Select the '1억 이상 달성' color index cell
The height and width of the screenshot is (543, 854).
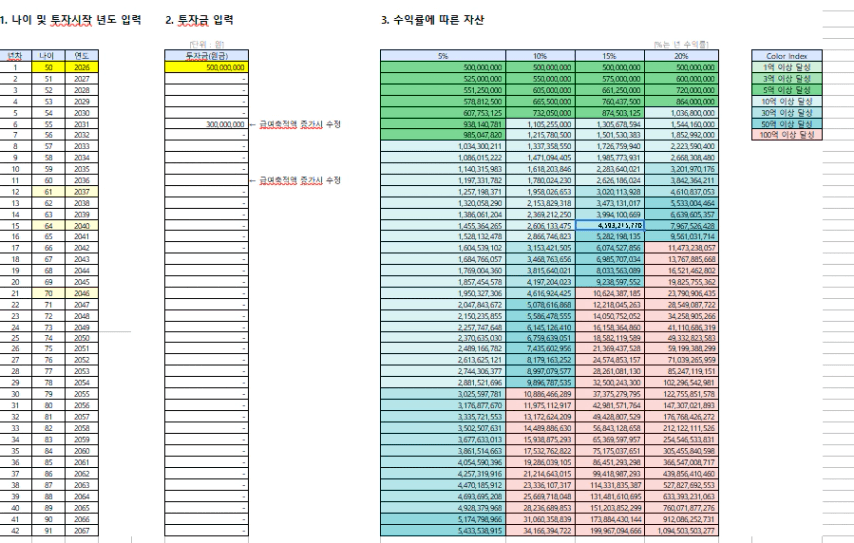pos(786,68)
